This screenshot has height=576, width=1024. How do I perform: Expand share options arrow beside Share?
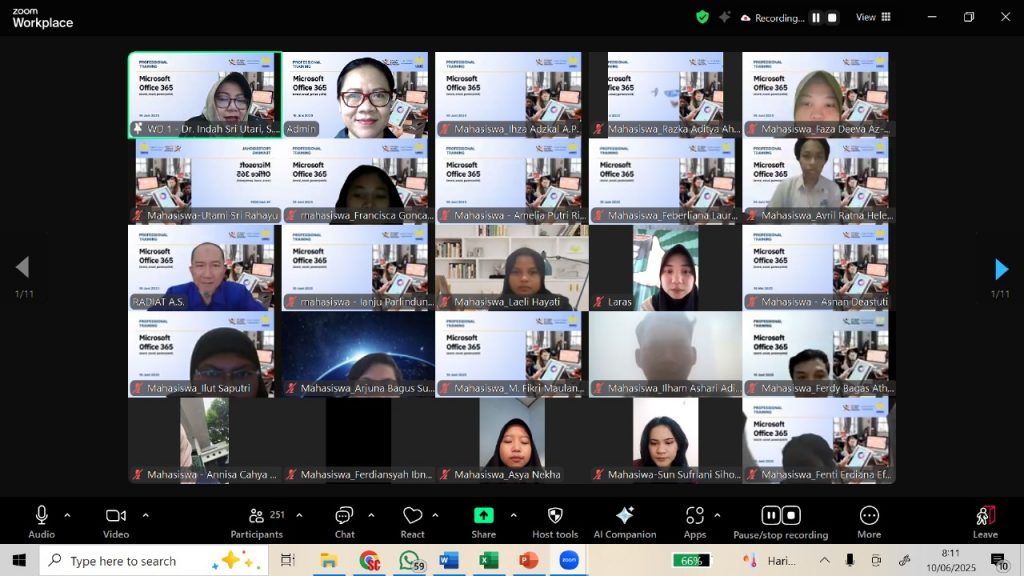(513, 515)
